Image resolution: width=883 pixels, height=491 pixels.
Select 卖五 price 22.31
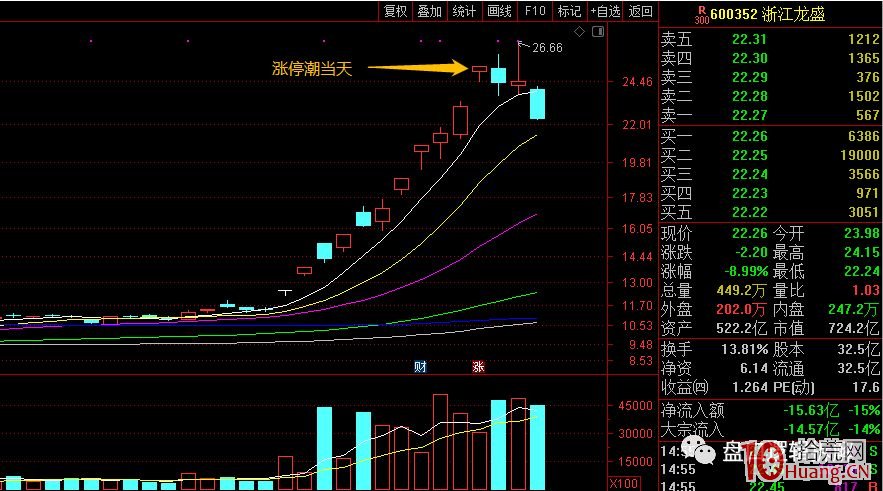[x=749, y=39]
